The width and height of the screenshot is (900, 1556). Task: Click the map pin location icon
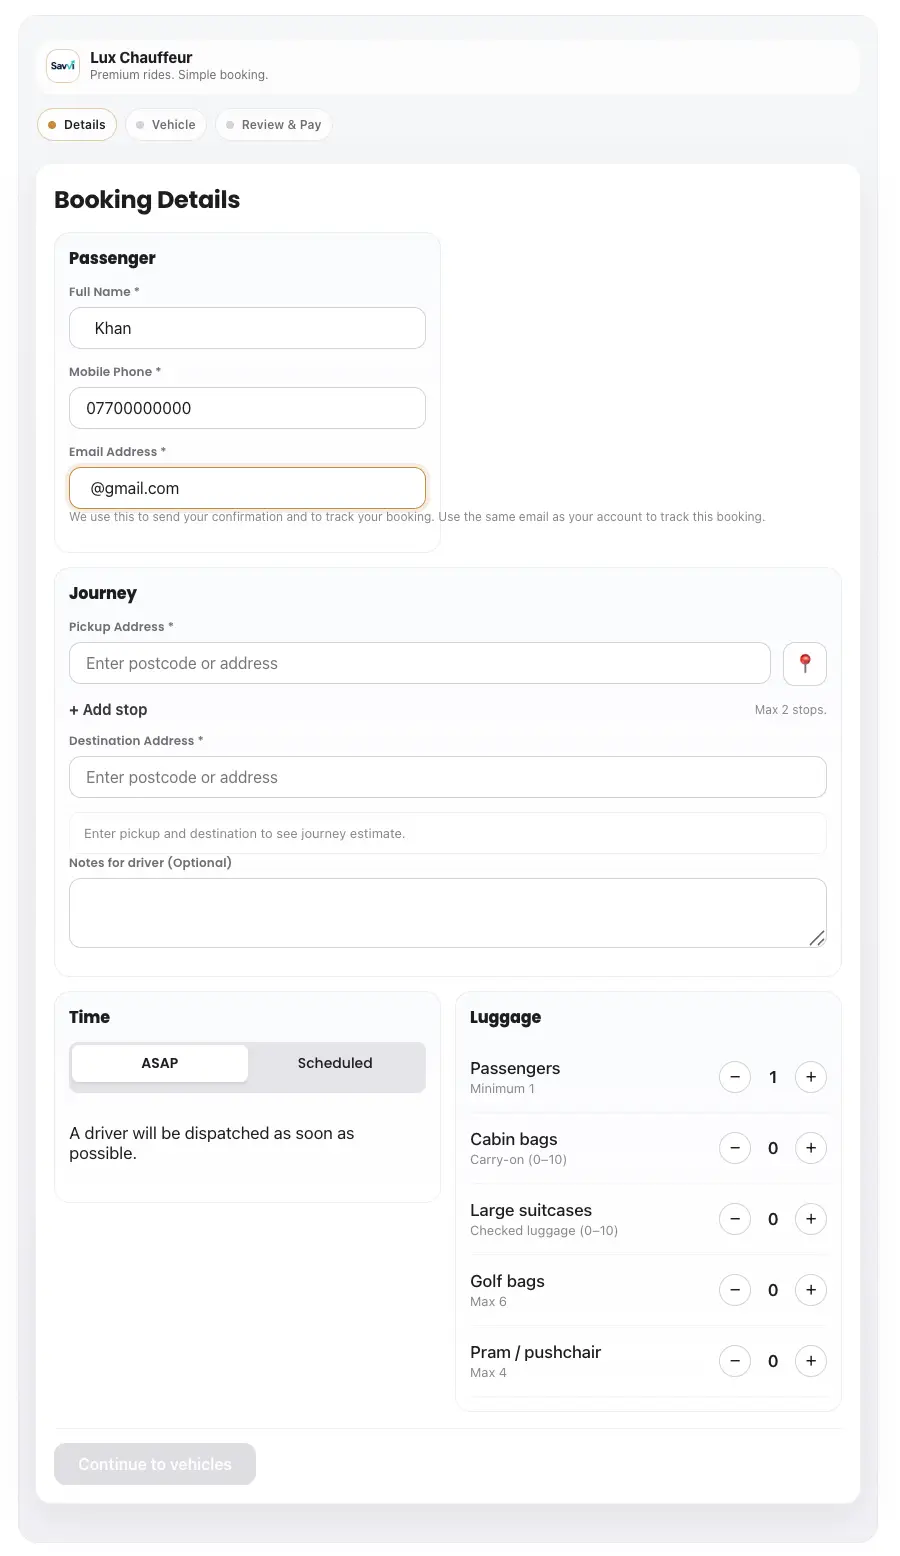[x=805, y=664]
